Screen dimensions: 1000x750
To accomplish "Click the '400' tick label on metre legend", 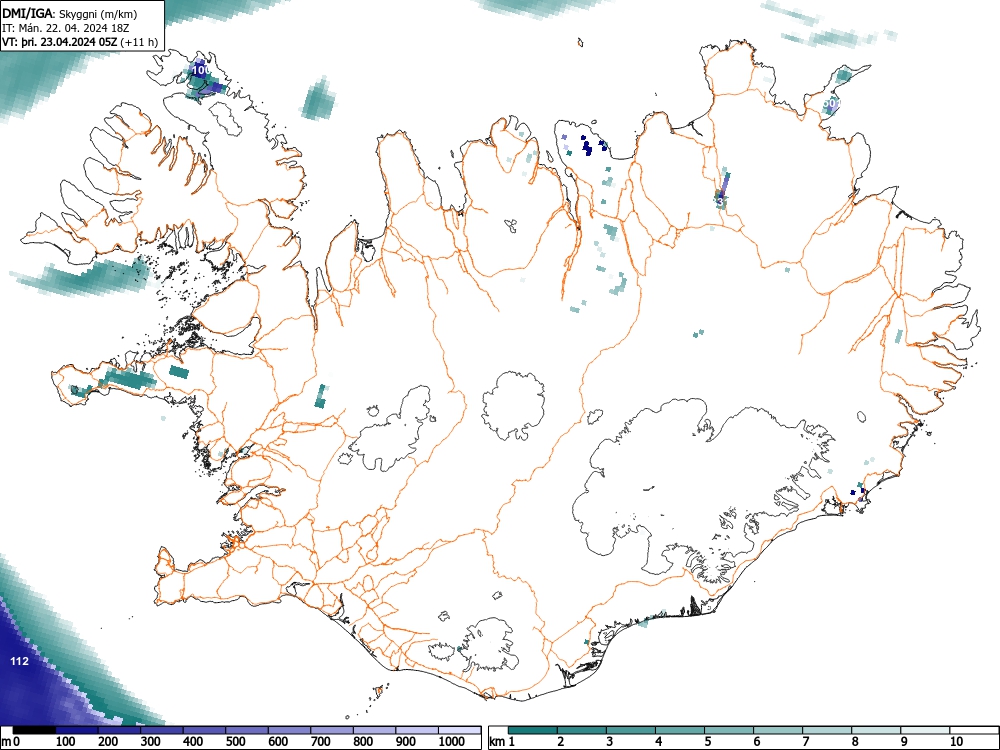I will (193, 742).
